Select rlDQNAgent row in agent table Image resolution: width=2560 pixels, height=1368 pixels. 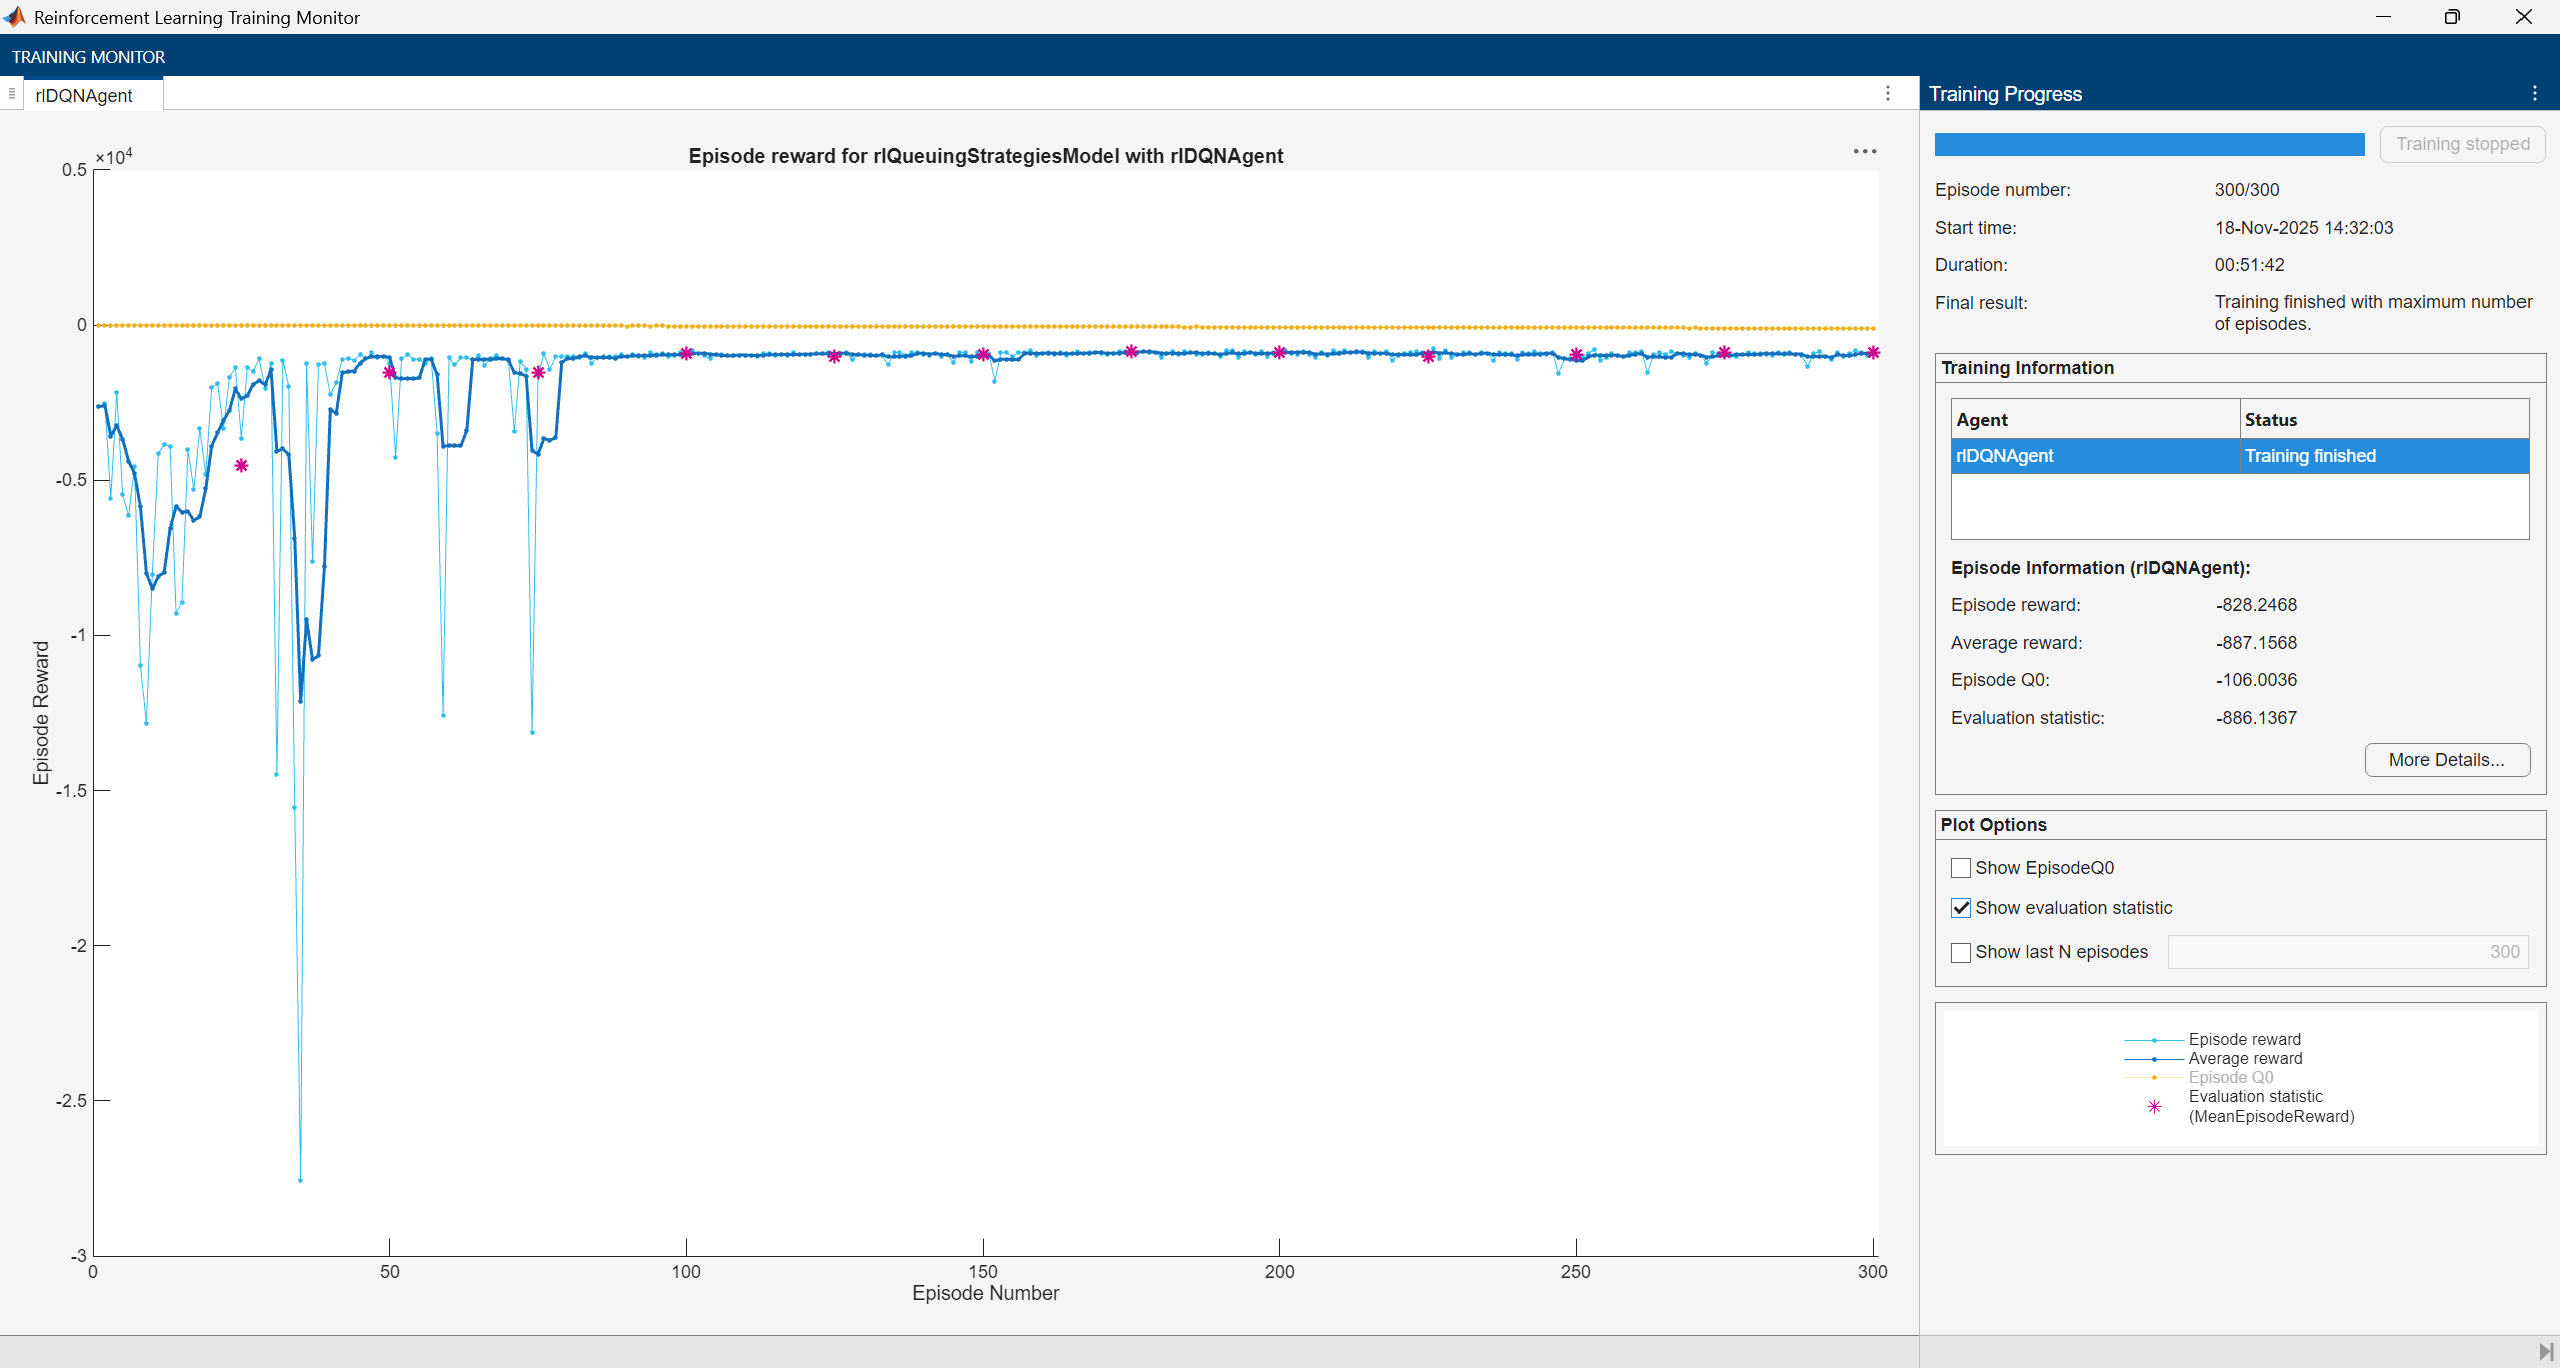2094,456
